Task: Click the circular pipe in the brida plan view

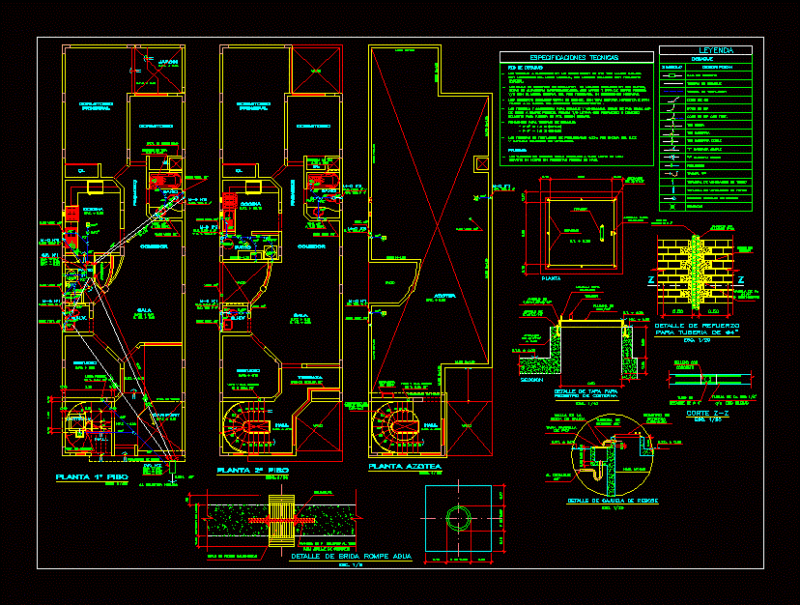Action: (458, 518)
